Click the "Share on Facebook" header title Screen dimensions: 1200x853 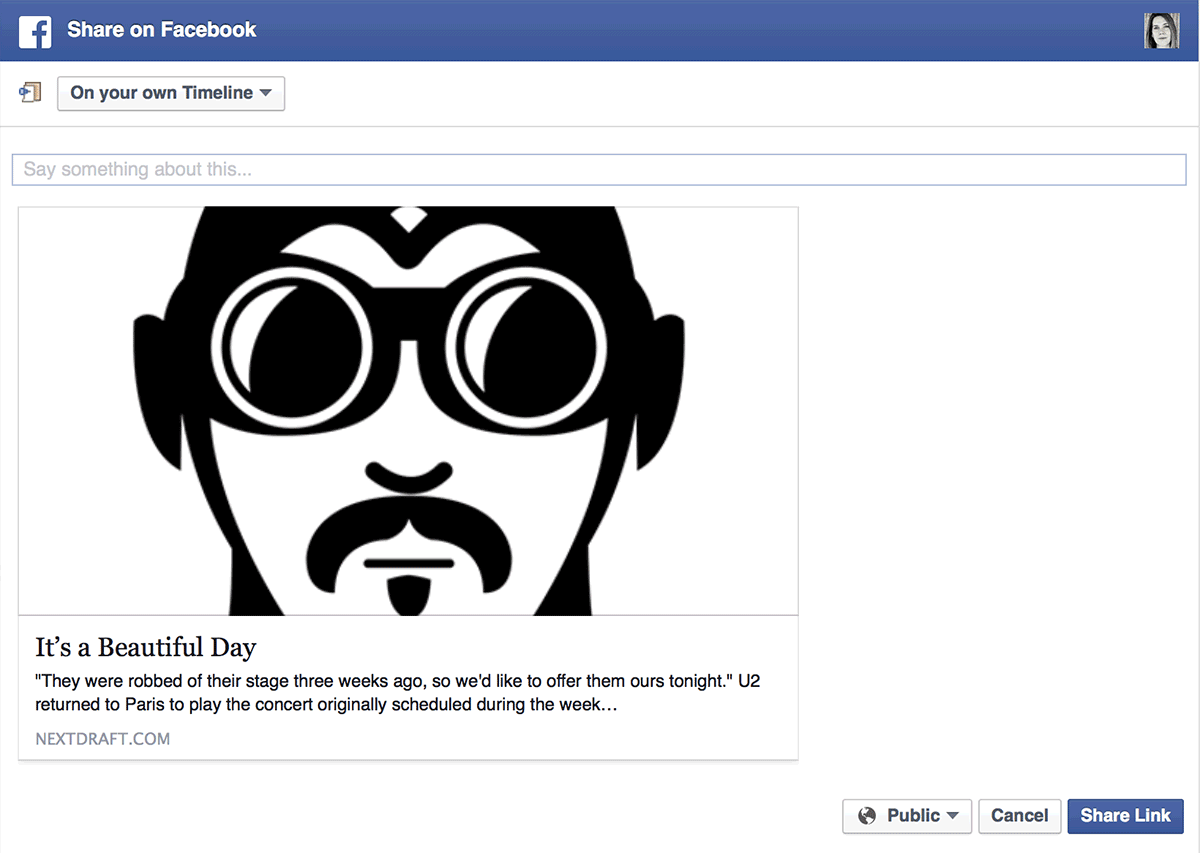pyautogui.click(x=162, y=30)
